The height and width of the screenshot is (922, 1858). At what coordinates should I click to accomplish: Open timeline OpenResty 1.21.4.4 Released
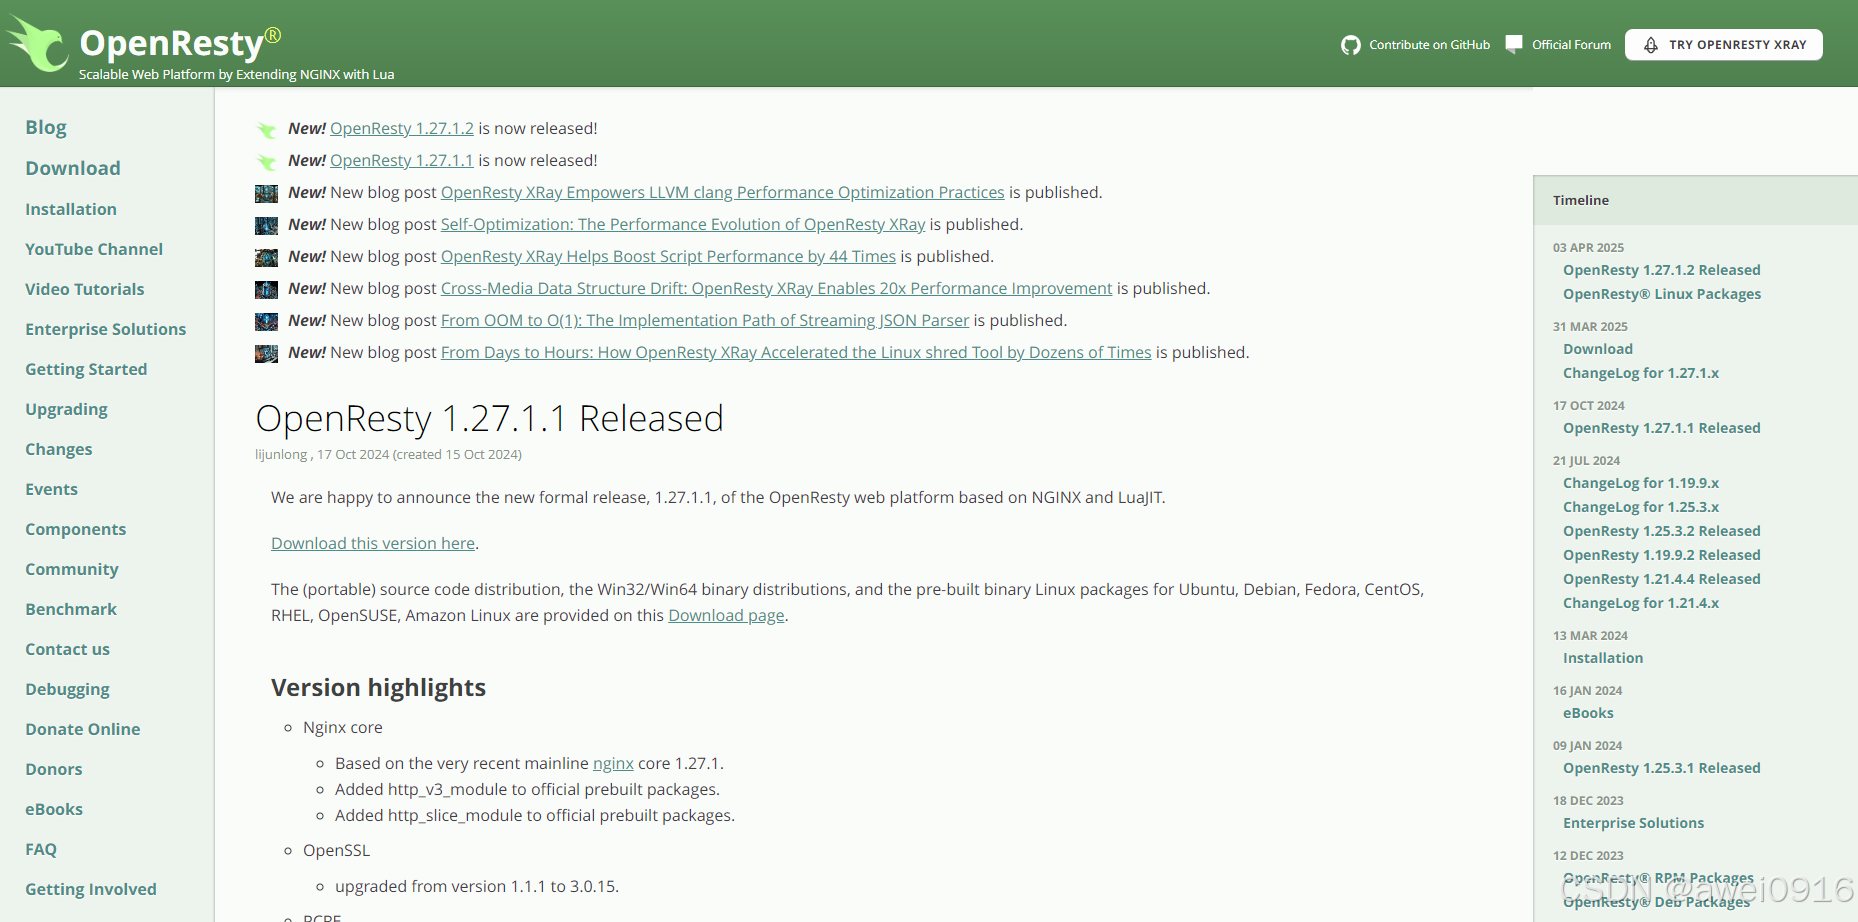point(1661,579)
